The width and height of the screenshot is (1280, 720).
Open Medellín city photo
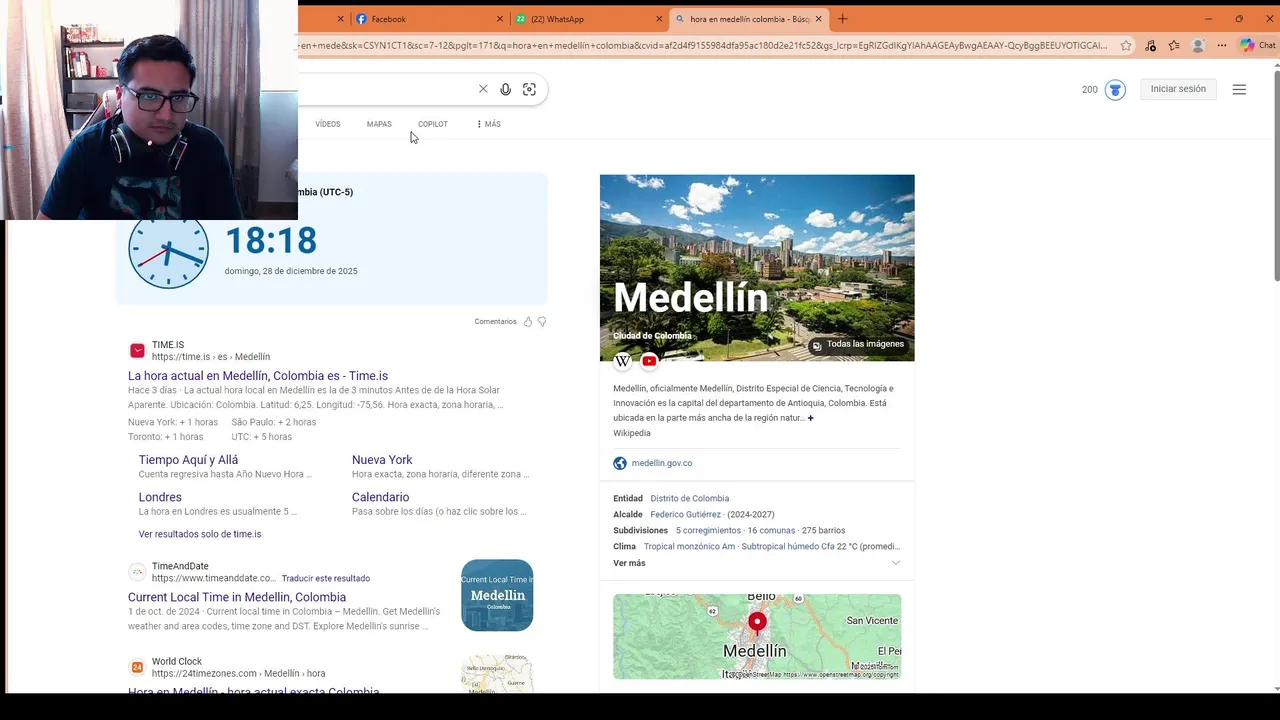coord(757,268)
